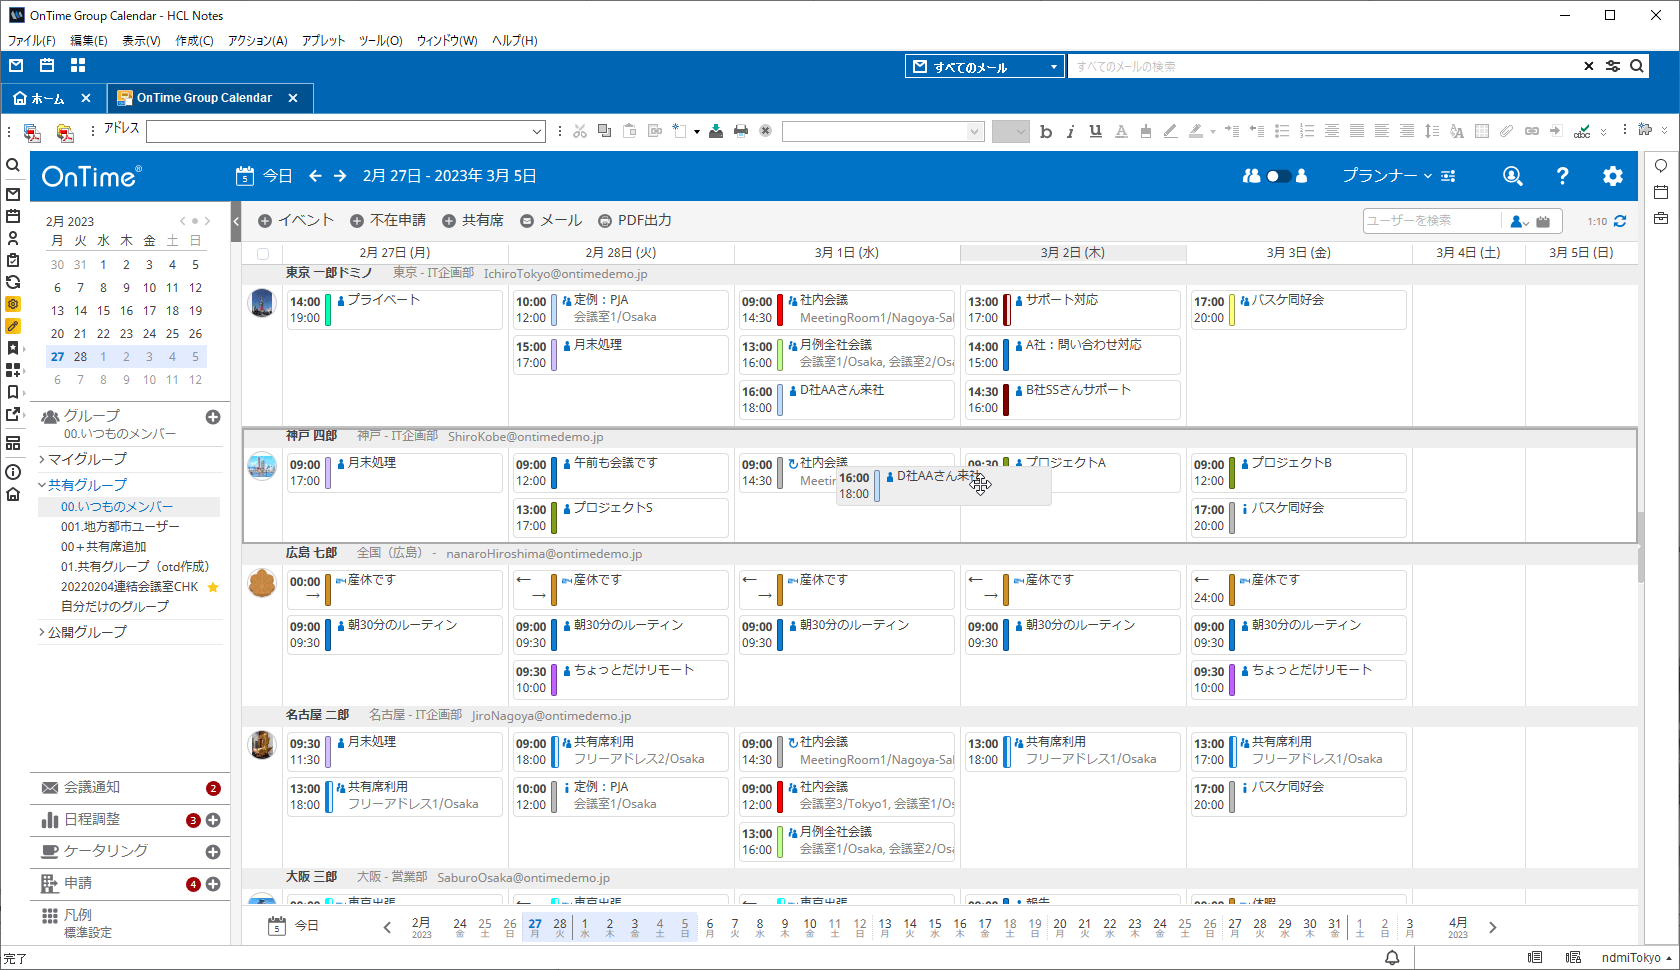
Task: Click the help question mark icon
Action: coord(1562,176)
